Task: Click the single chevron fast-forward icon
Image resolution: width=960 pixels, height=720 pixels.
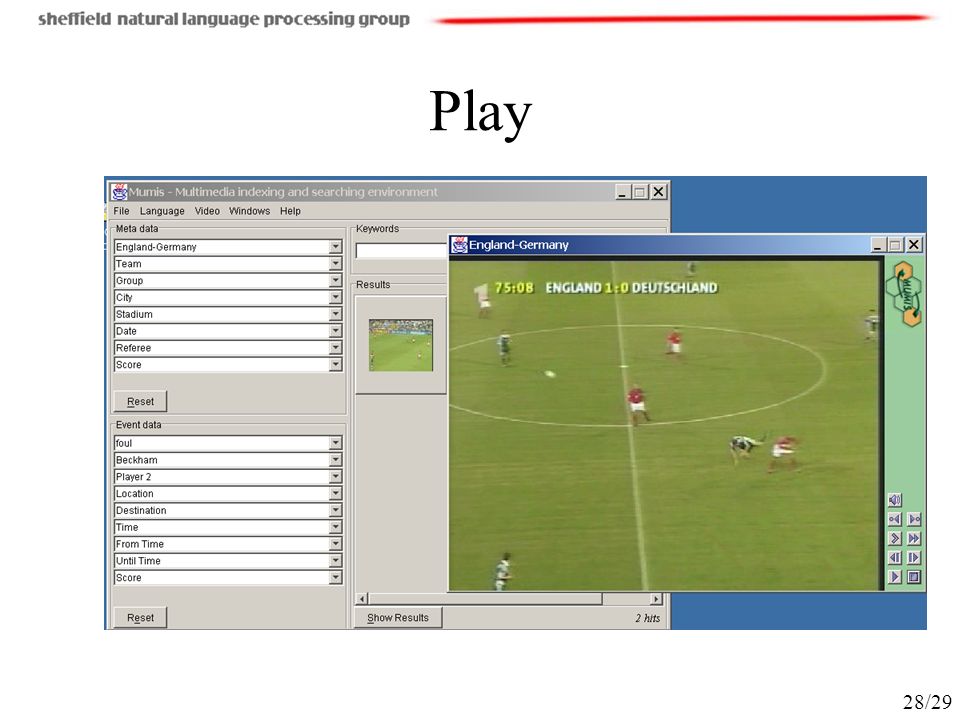Action: click(894, 538)
